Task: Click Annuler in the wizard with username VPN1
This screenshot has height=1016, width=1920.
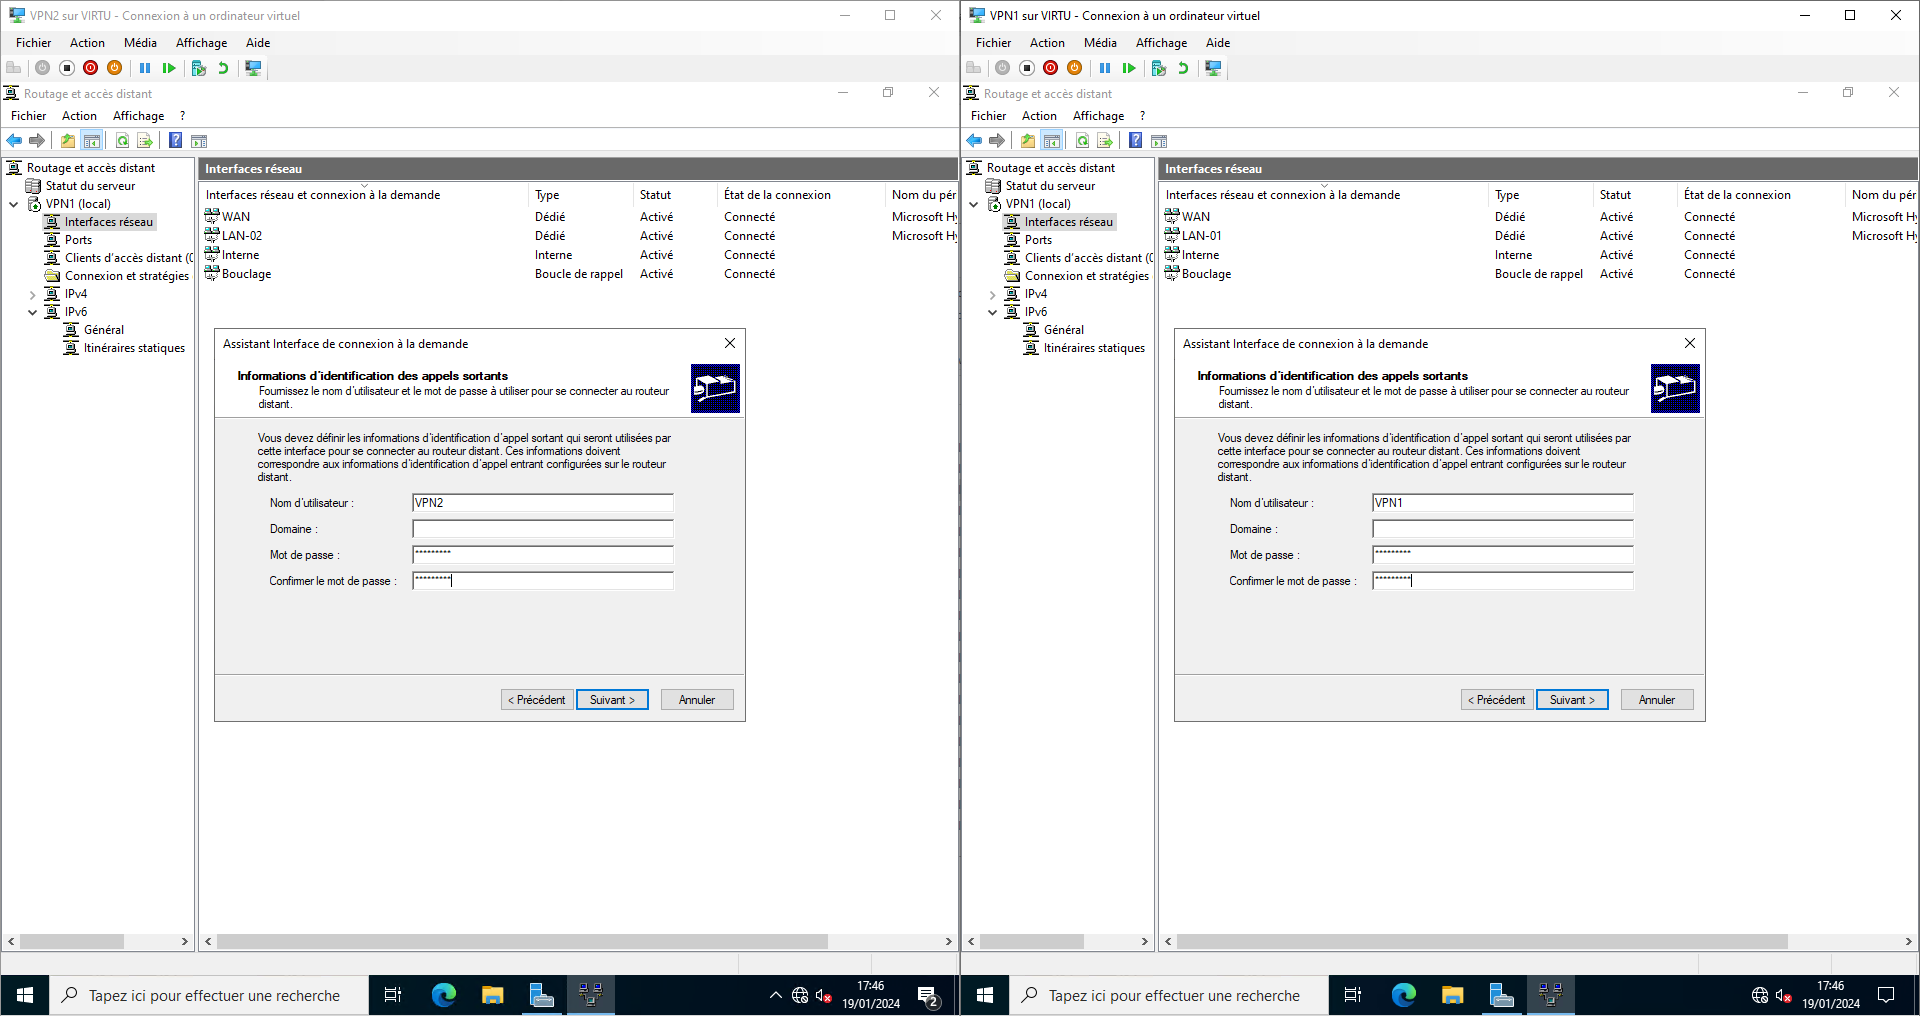Action: (x=1656, y=700)
